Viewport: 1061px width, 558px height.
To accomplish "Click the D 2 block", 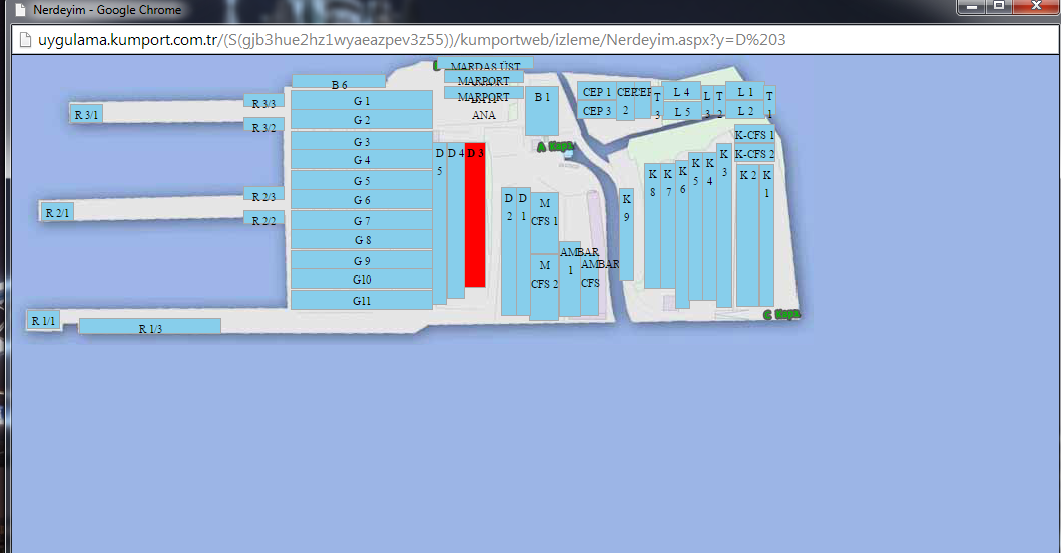I will click(509, 252).
